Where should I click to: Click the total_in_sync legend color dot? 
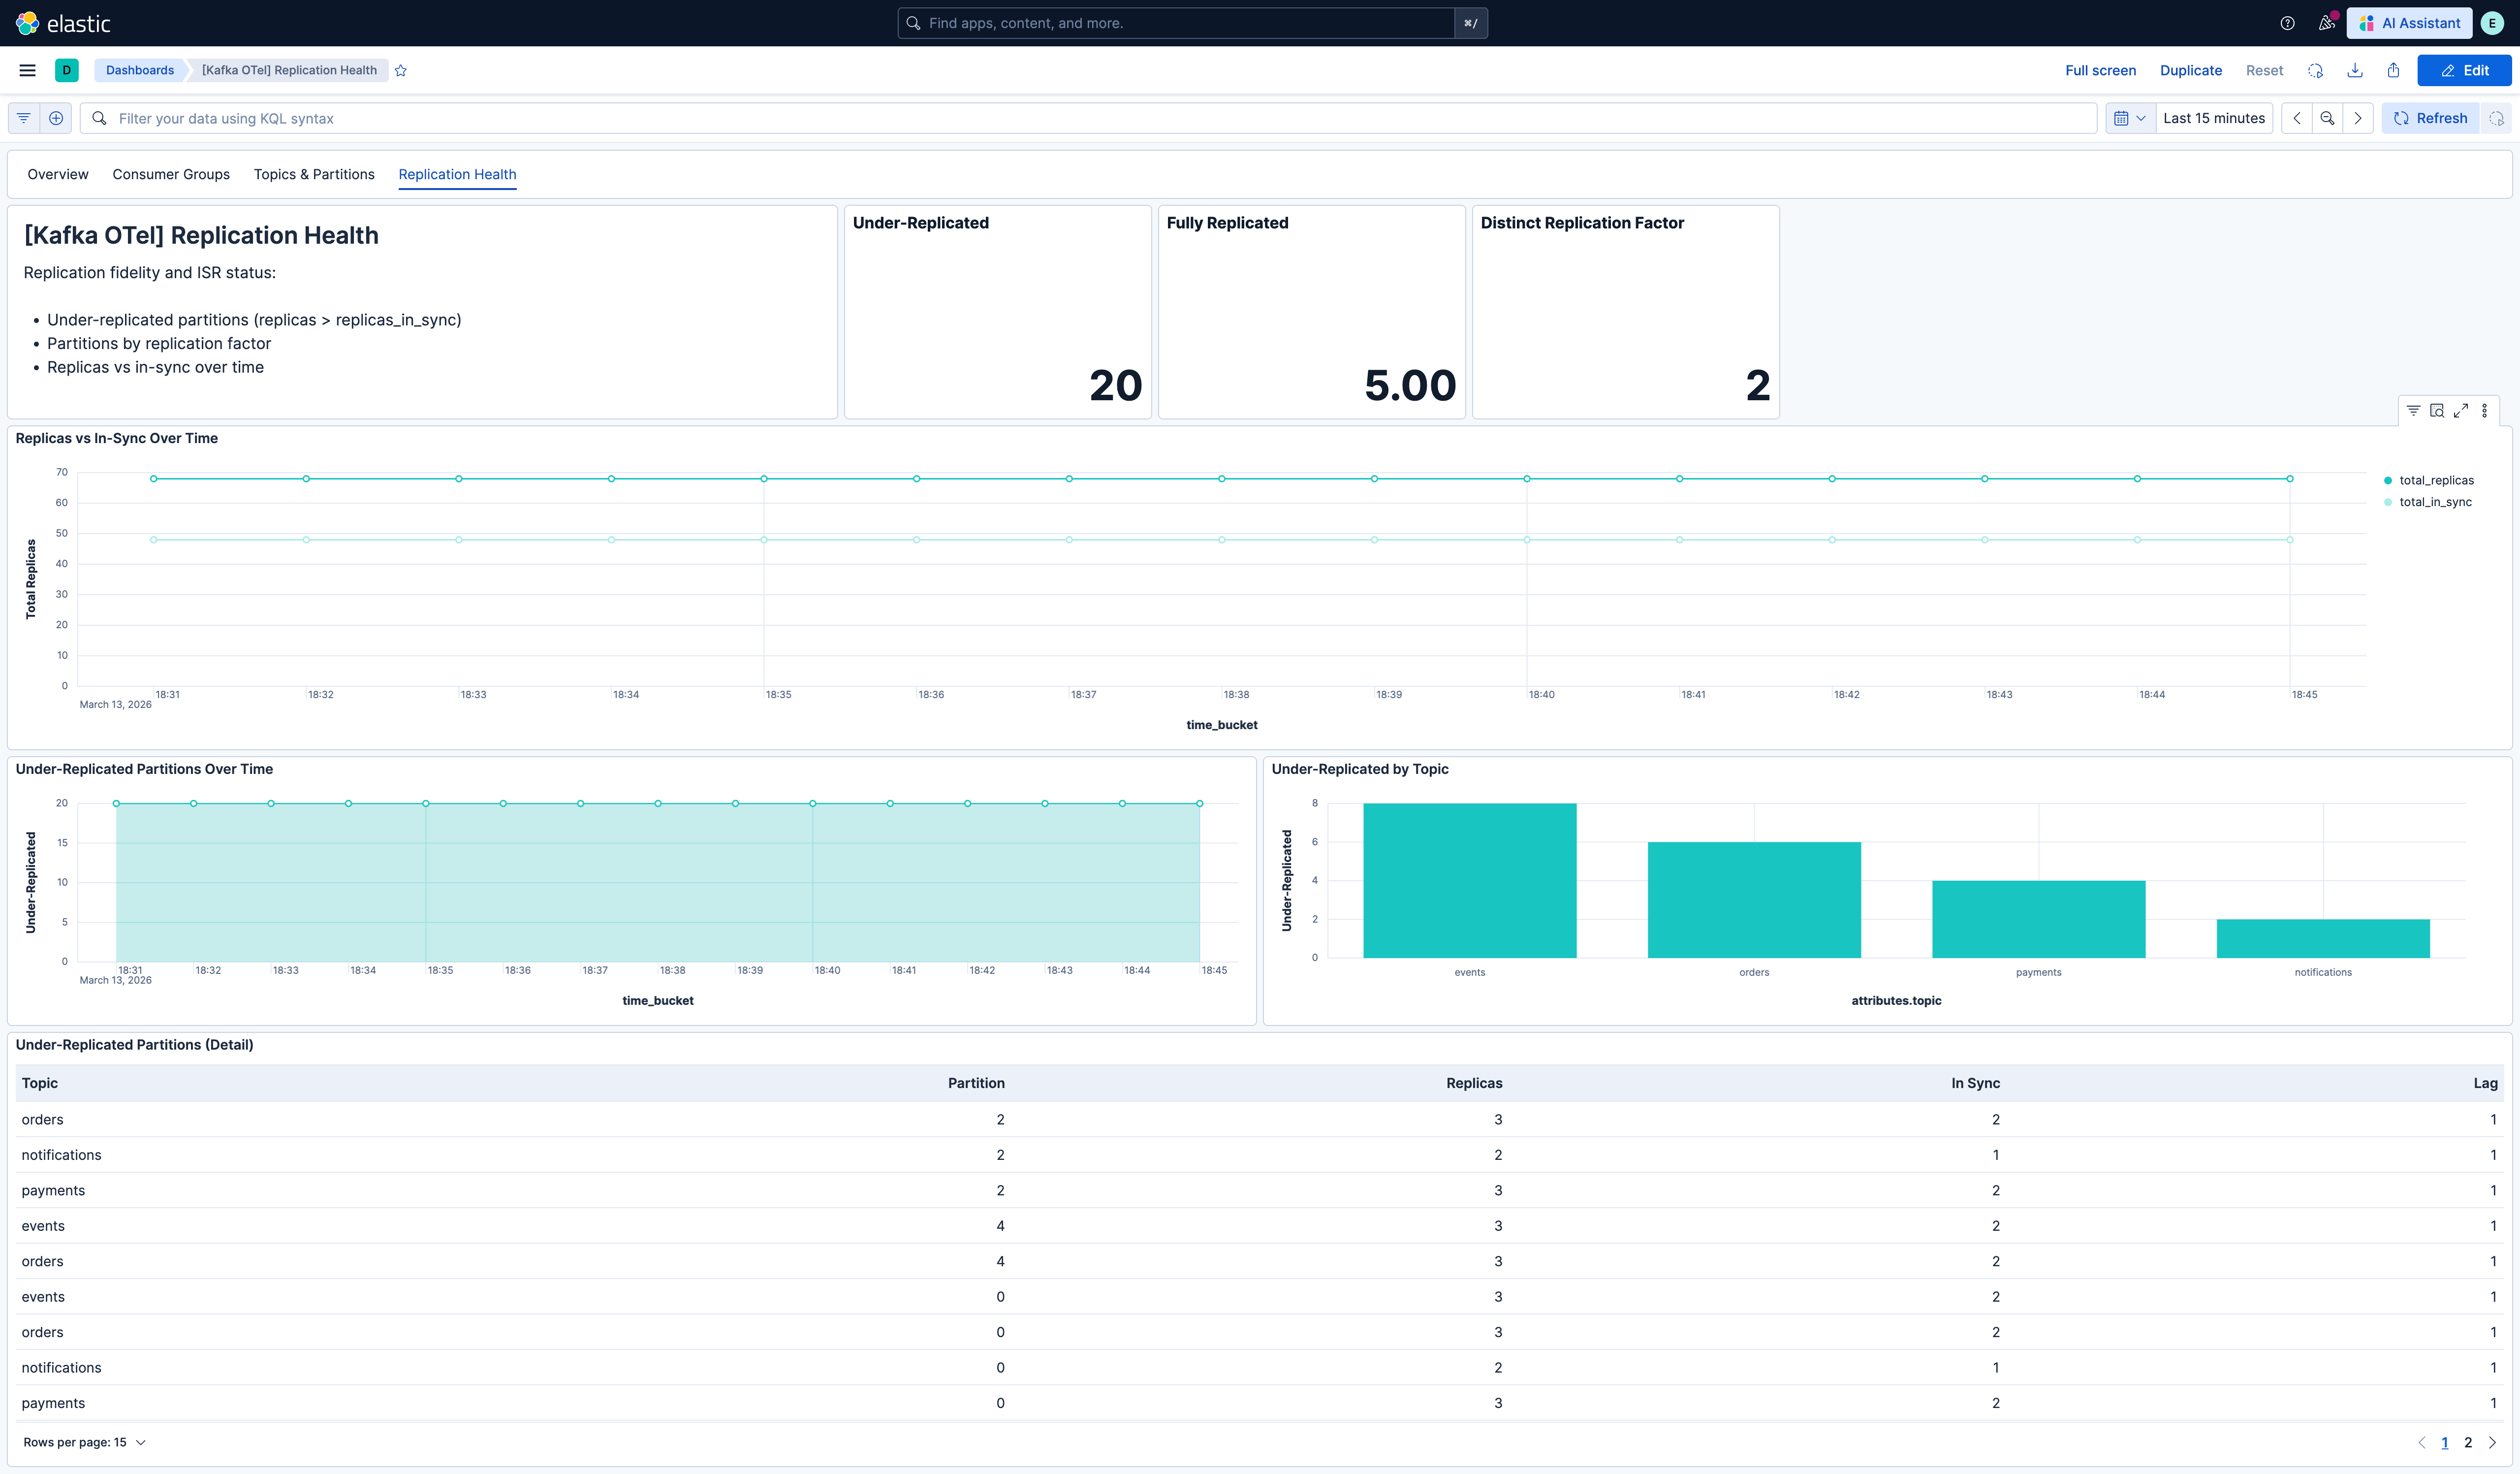coord(2388,502)
